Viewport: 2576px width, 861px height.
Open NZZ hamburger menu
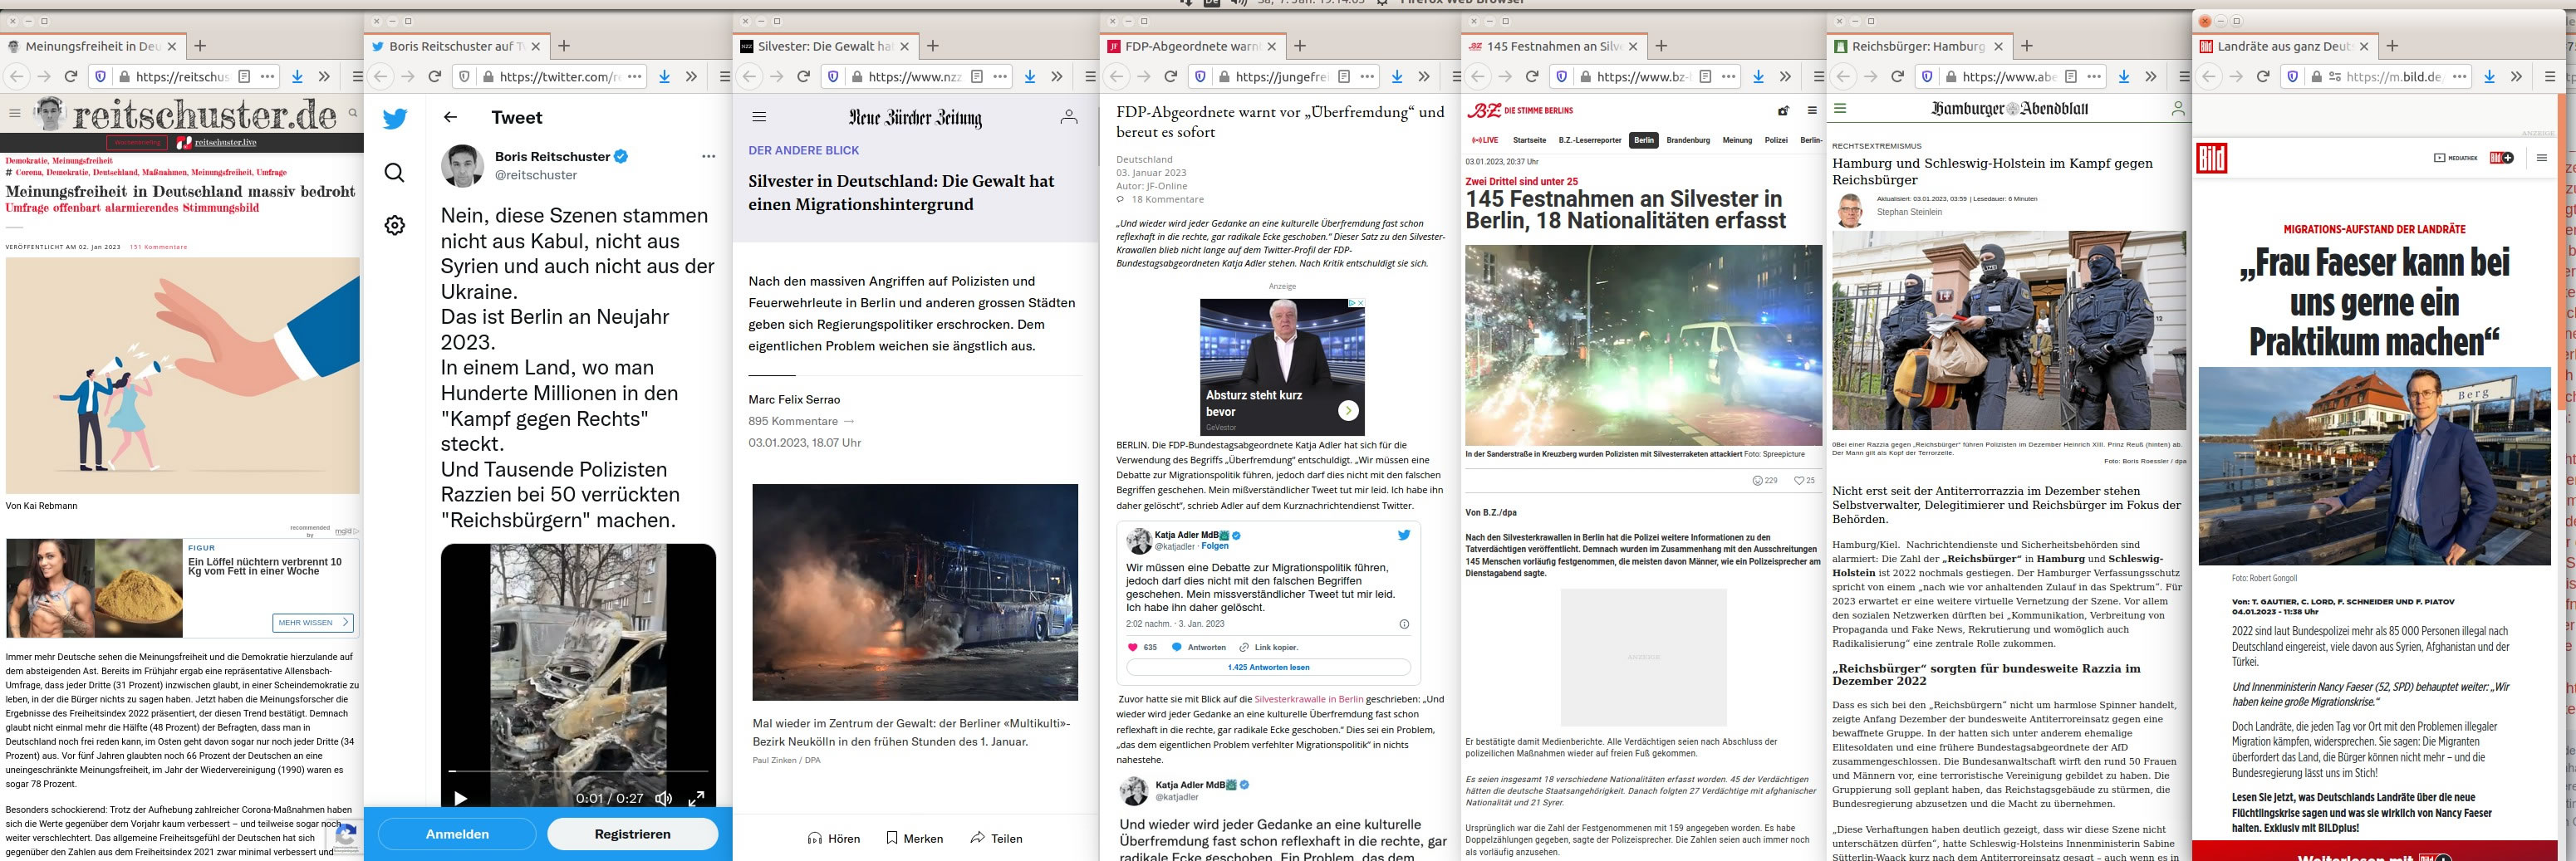coord(759,117)
